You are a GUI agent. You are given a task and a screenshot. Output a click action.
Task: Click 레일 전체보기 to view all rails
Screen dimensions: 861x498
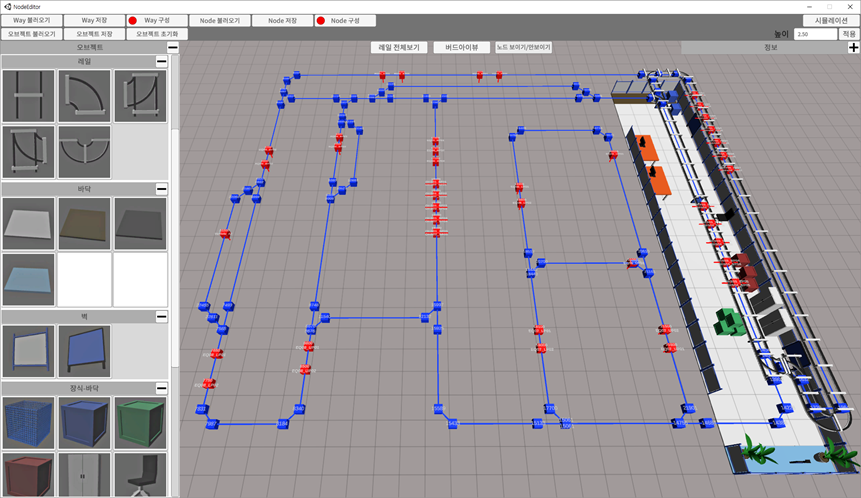point(399,47)
